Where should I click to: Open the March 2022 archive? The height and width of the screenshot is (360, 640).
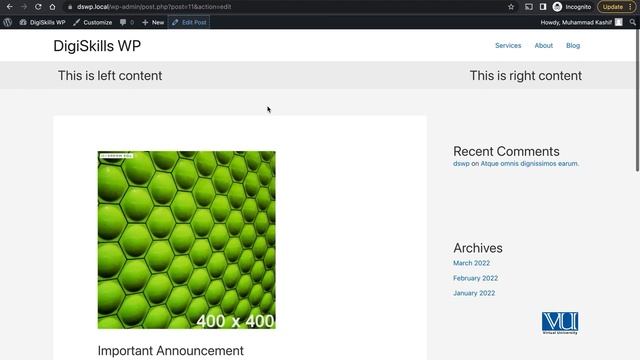(471, 263)
